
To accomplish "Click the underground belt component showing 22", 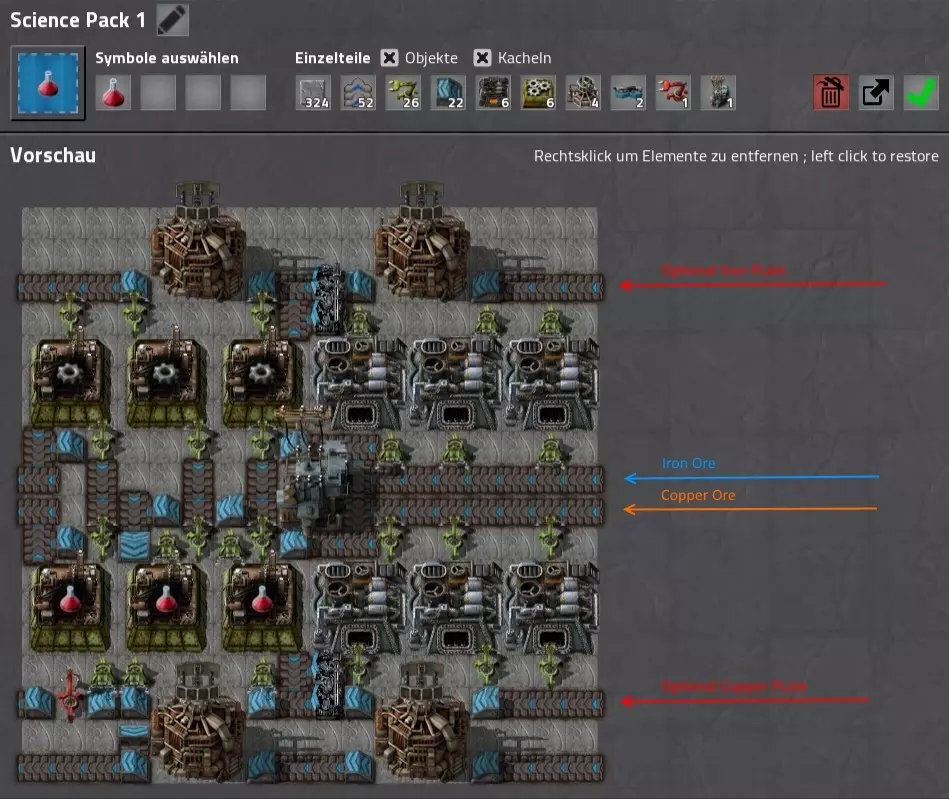I will coord(448,93).
